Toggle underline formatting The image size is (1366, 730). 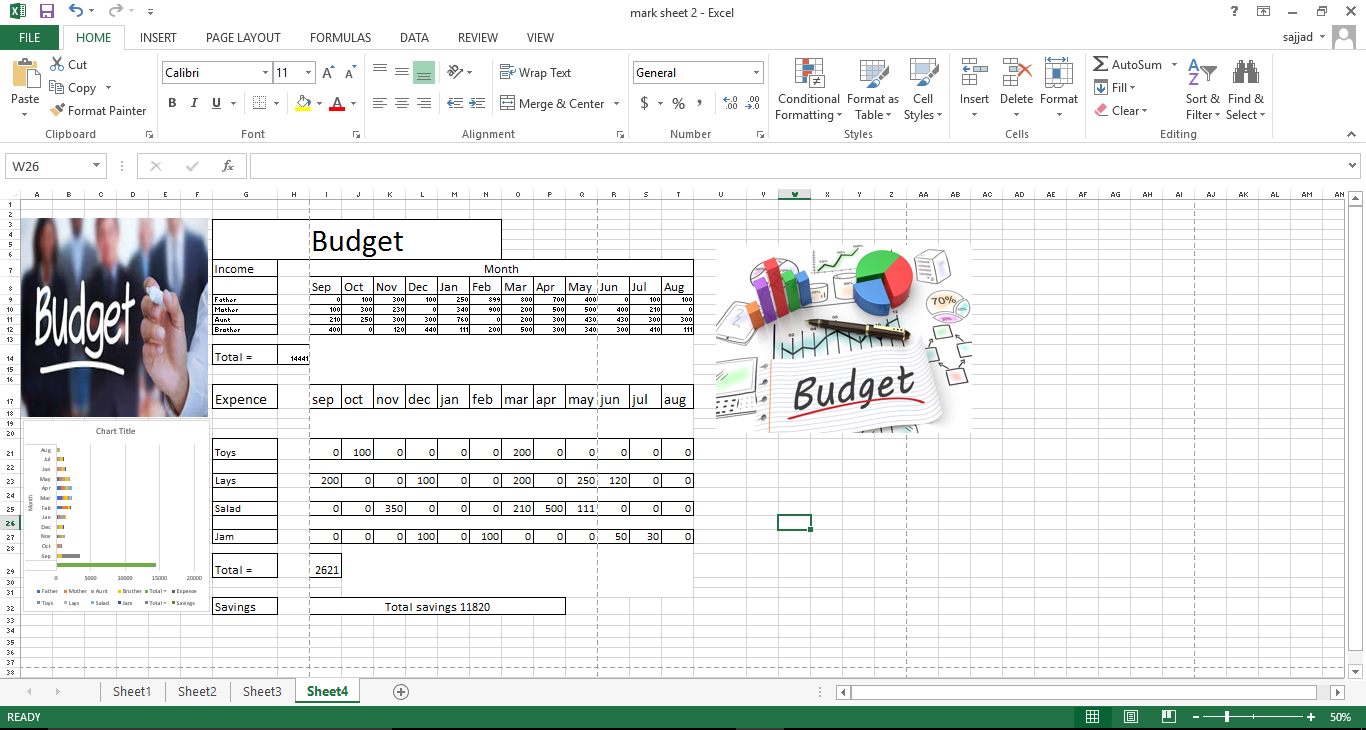213,103
